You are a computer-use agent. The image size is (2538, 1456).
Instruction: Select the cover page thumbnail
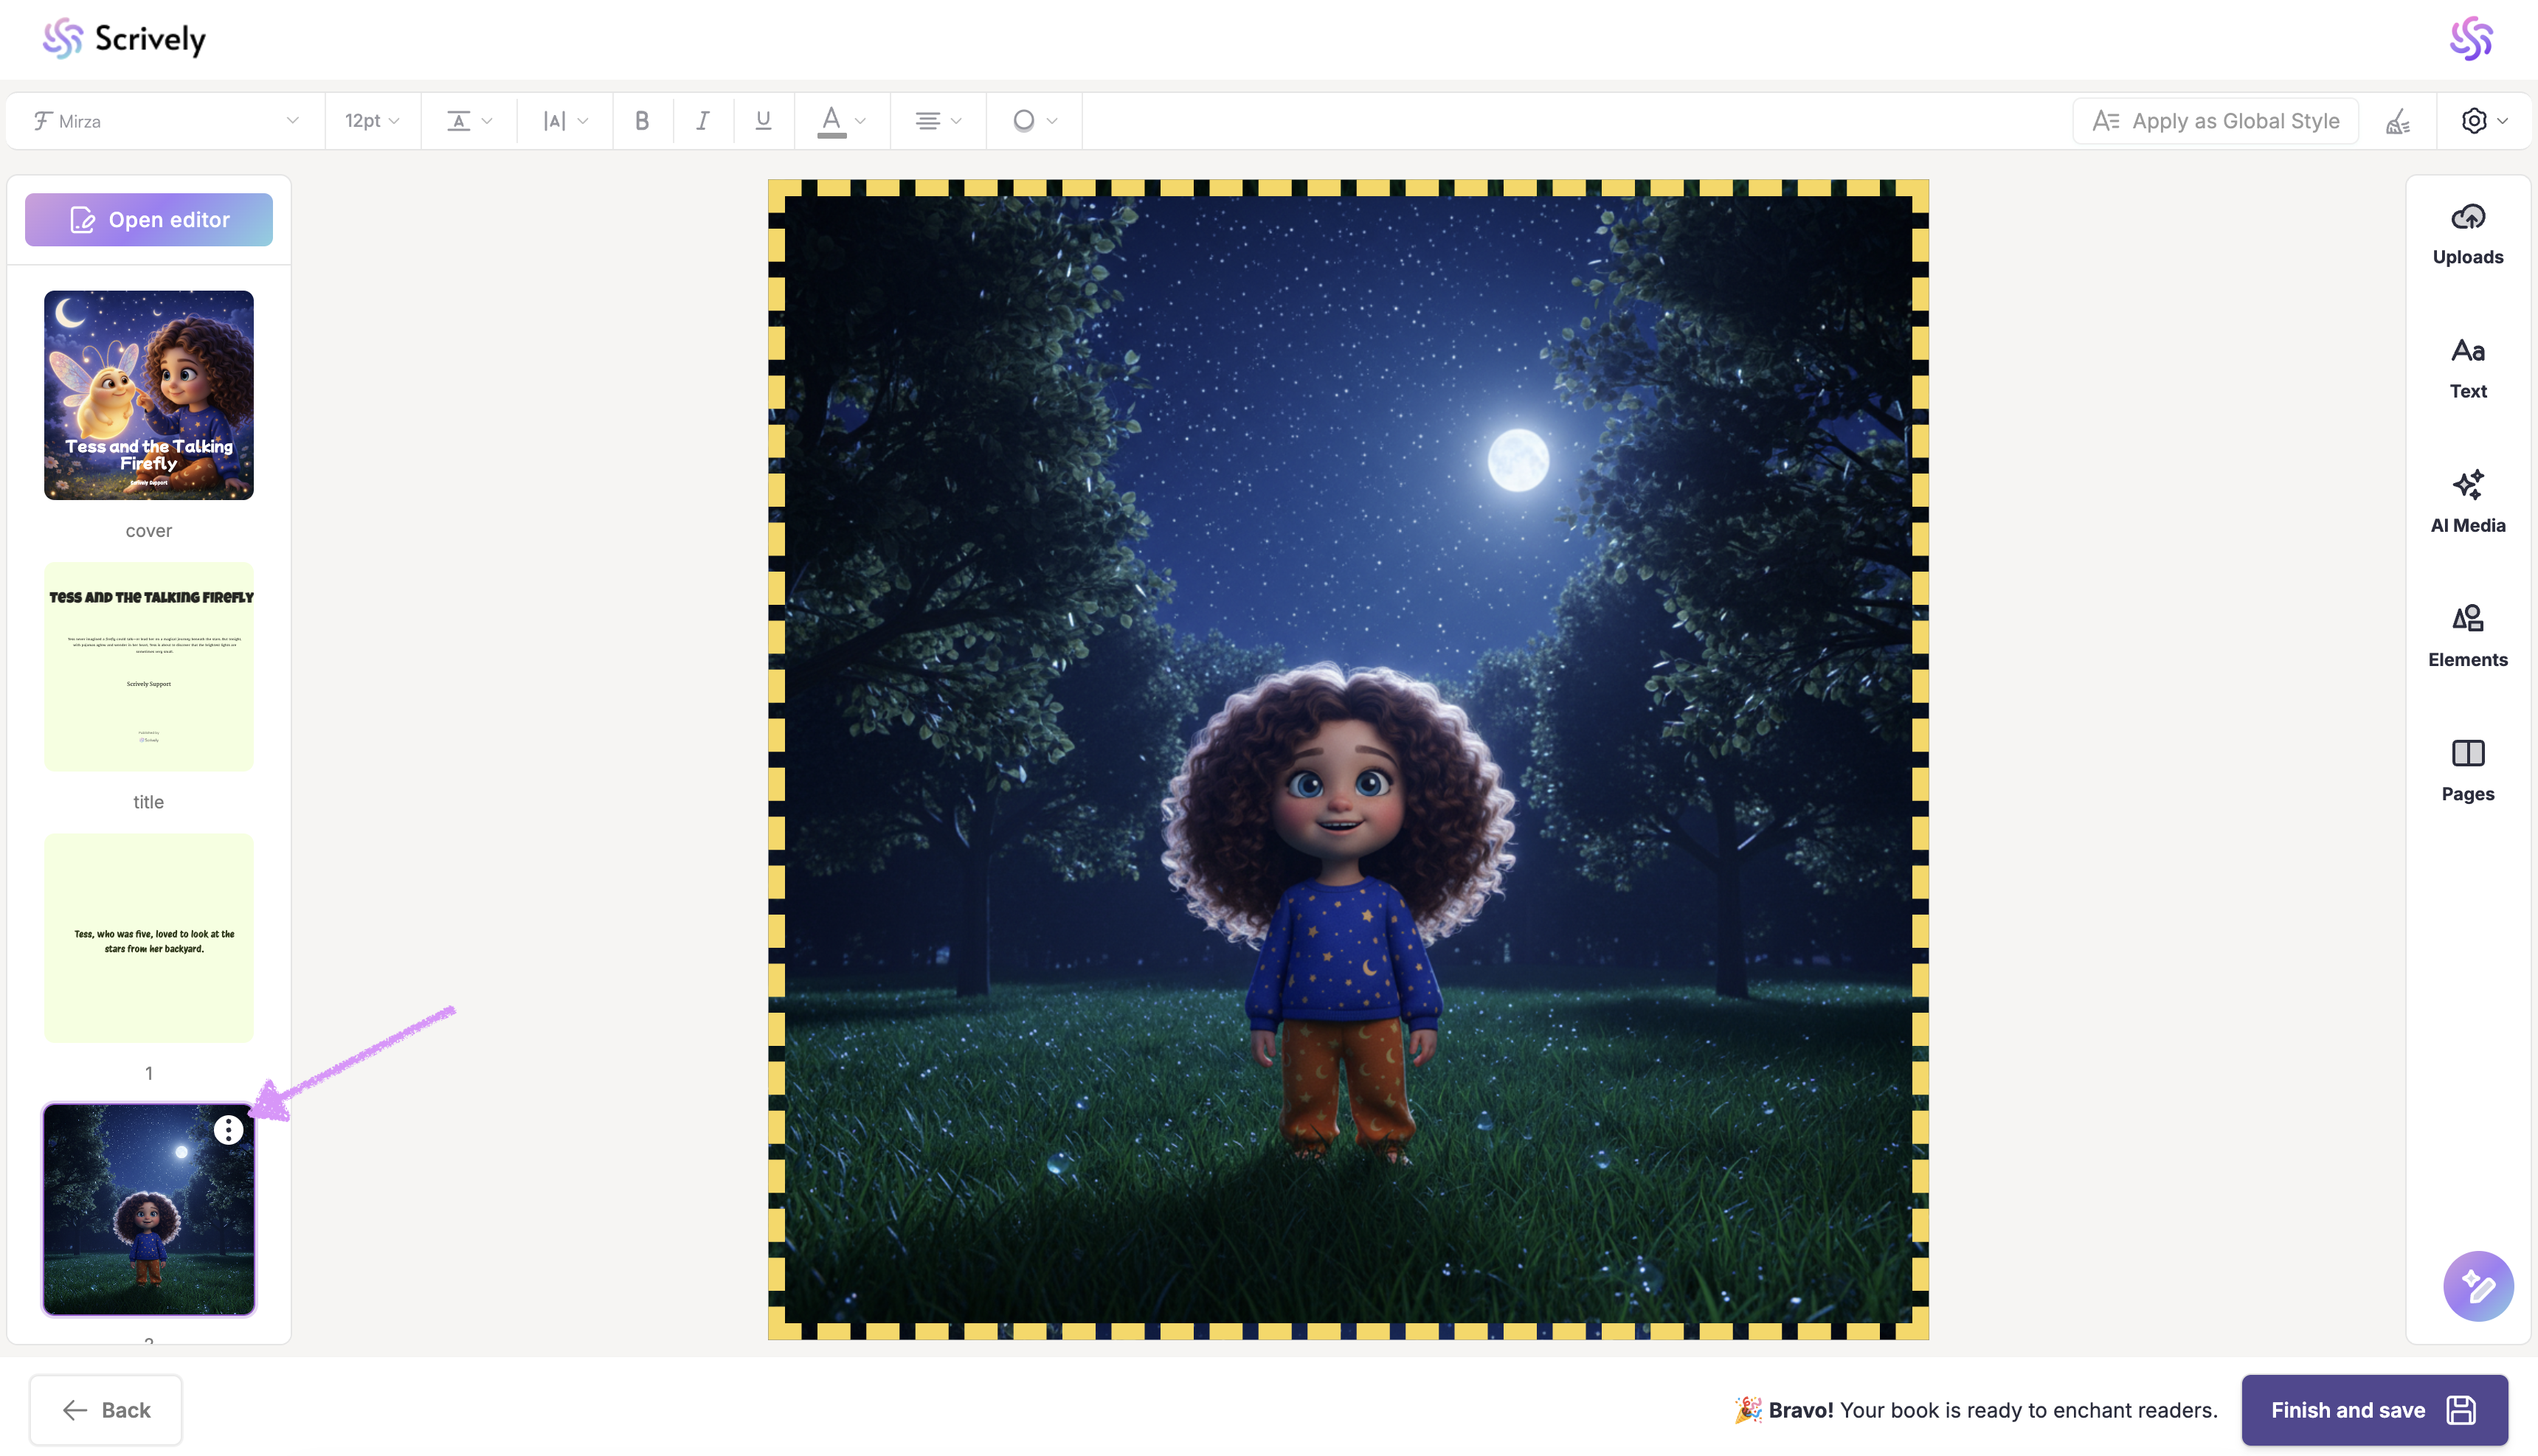point(149,395)
